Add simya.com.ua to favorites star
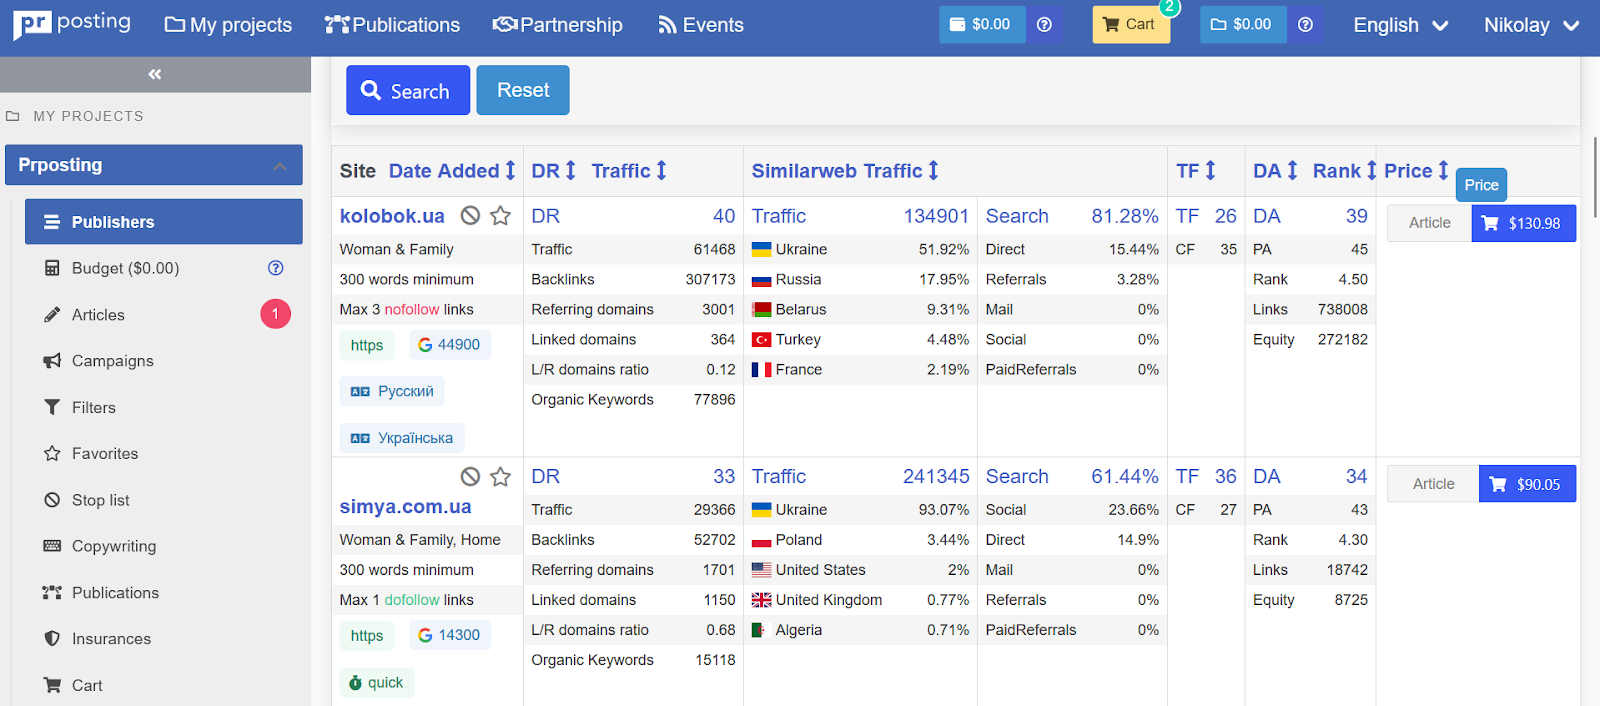The width and height of the screenshot is (1600, 706). pos(501,476)
